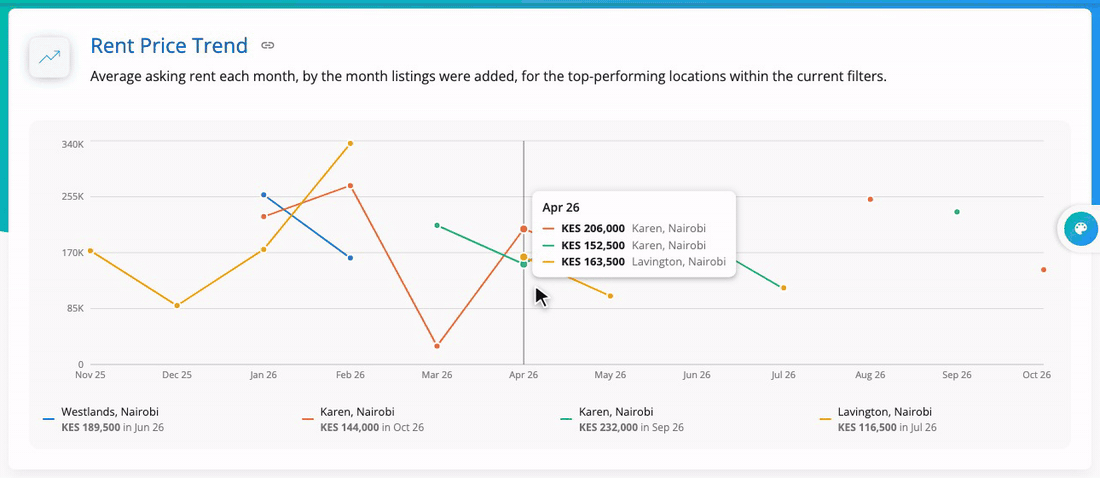Open the color palette theme button
Screen dimensions: 1100x478
[x=1080, y=230]
